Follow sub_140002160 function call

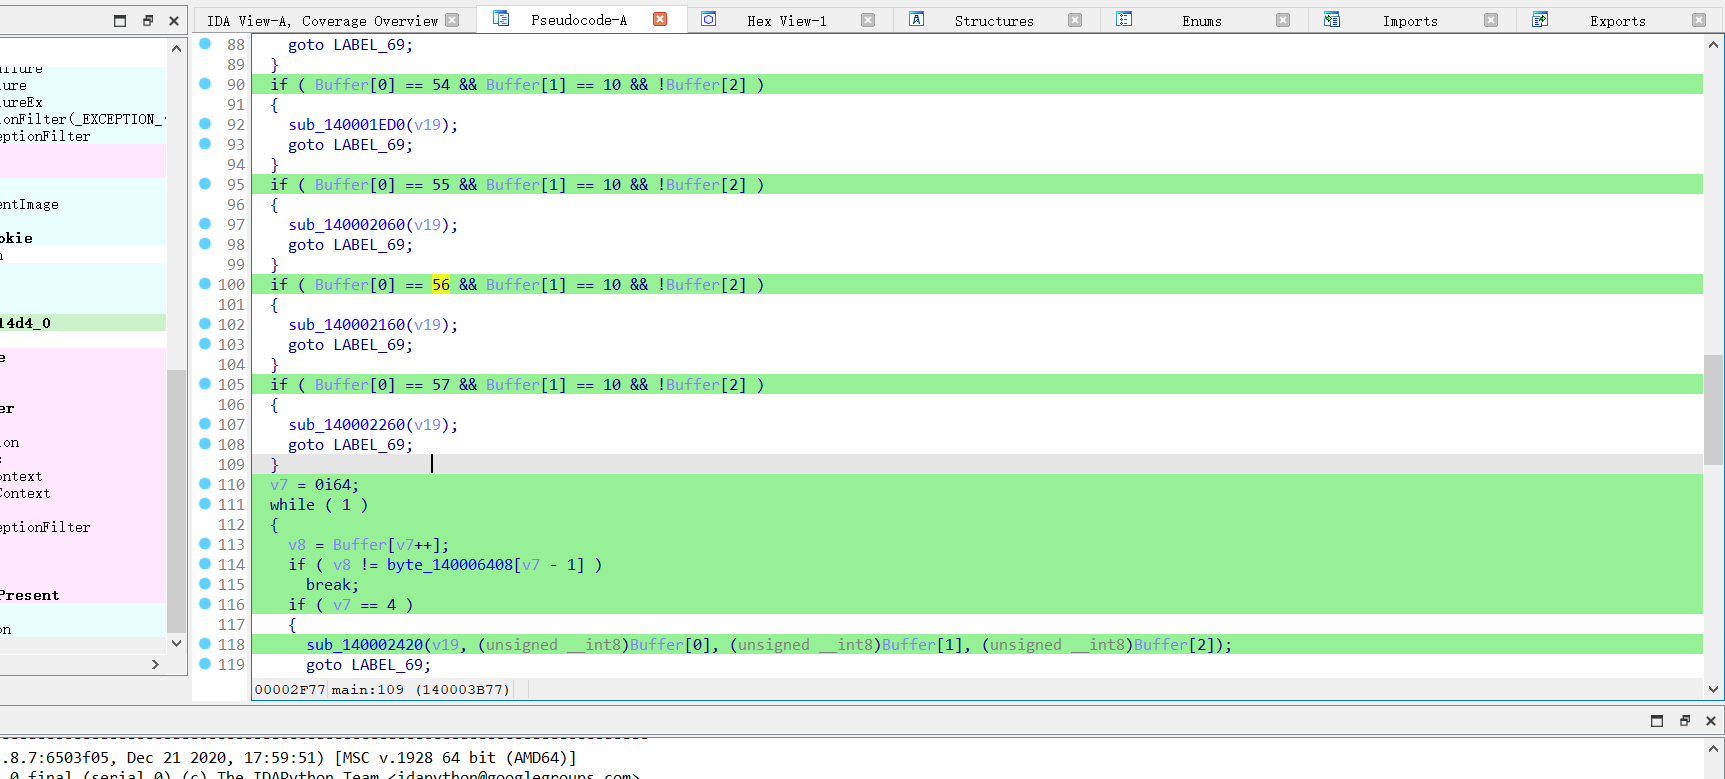347,325
